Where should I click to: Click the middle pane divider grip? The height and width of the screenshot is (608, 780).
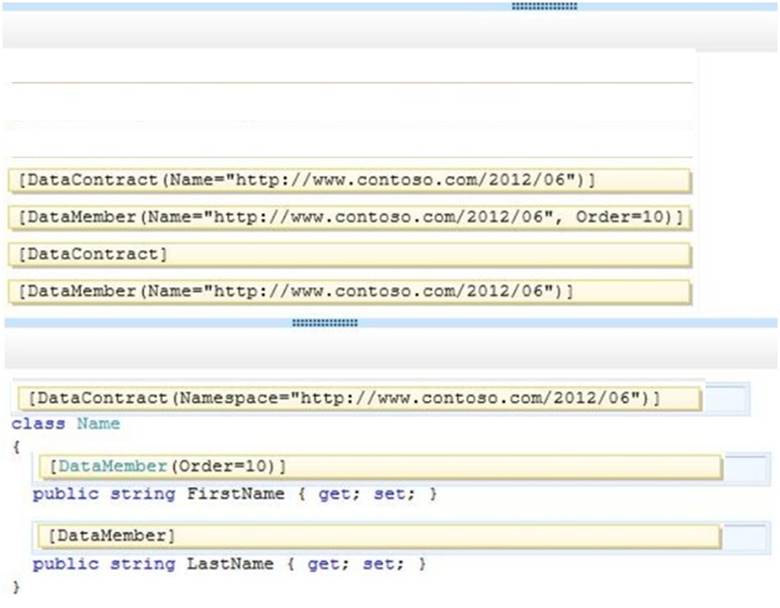(x=324, y=323)
